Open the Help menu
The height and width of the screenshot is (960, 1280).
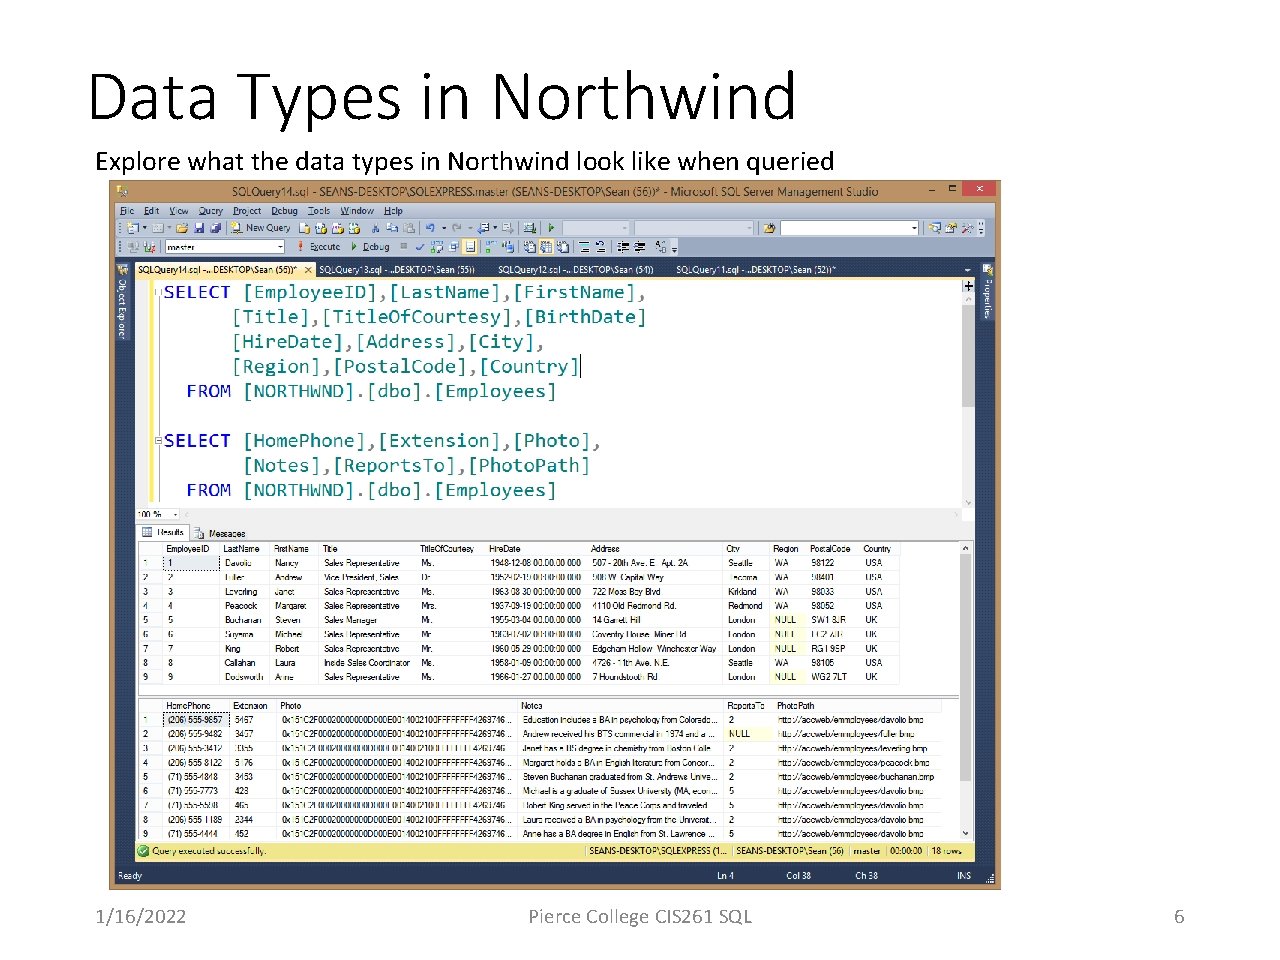click(394, 211)
